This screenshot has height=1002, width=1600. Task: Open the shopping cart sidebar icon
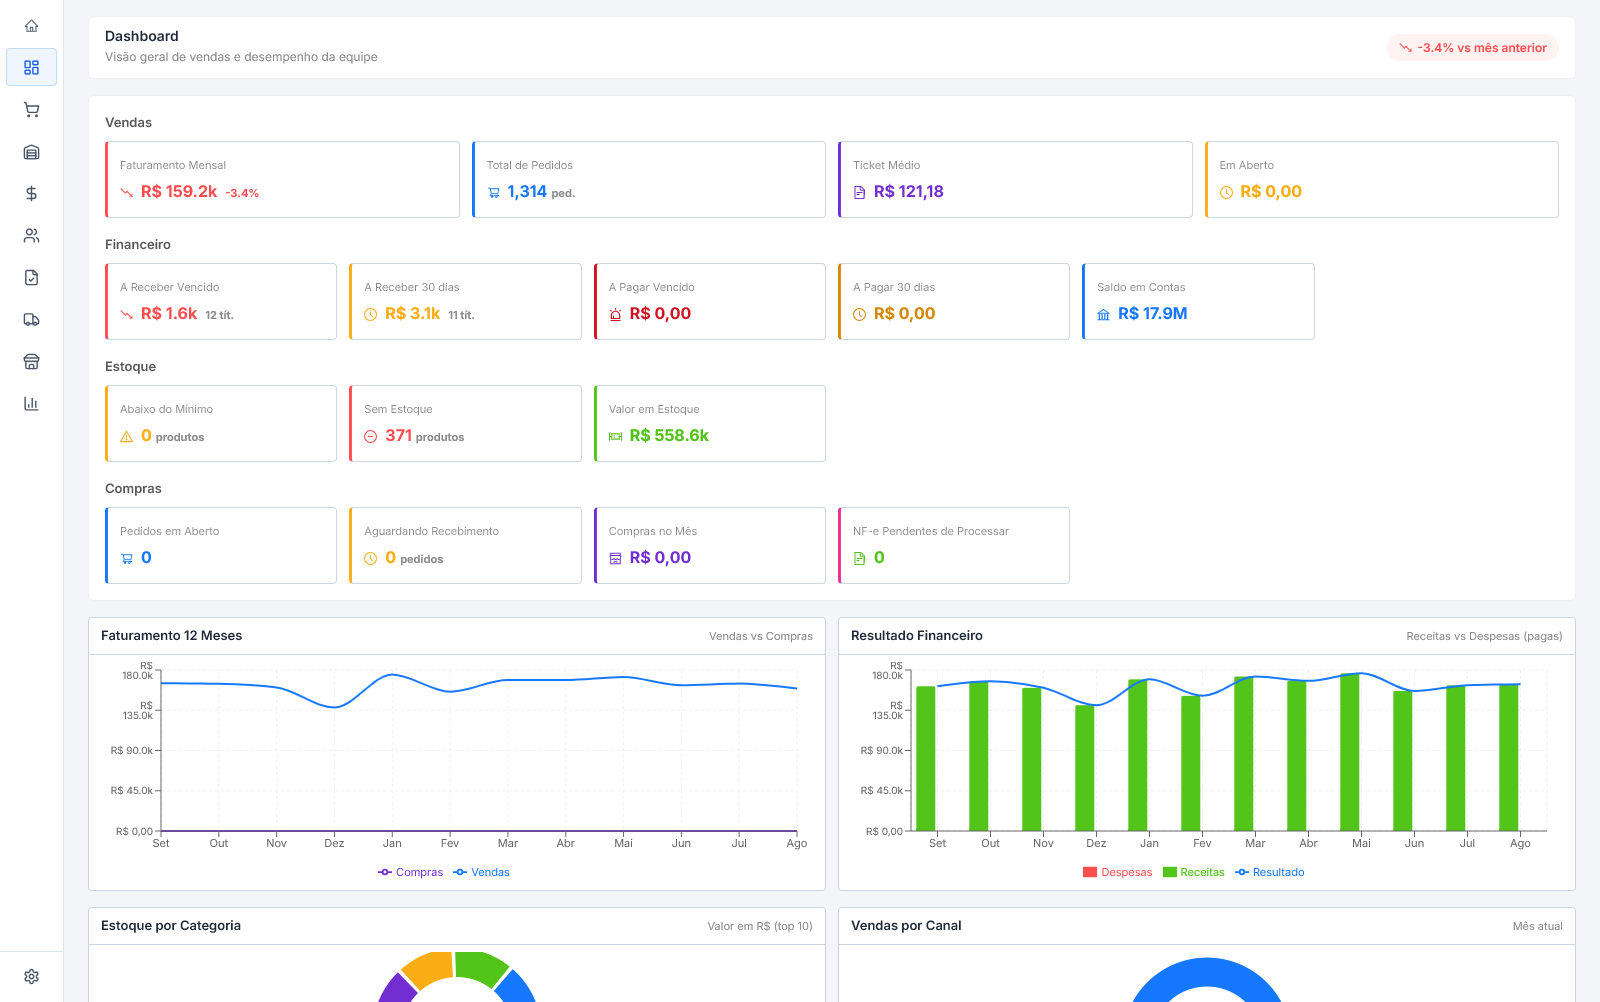[31, 110]
